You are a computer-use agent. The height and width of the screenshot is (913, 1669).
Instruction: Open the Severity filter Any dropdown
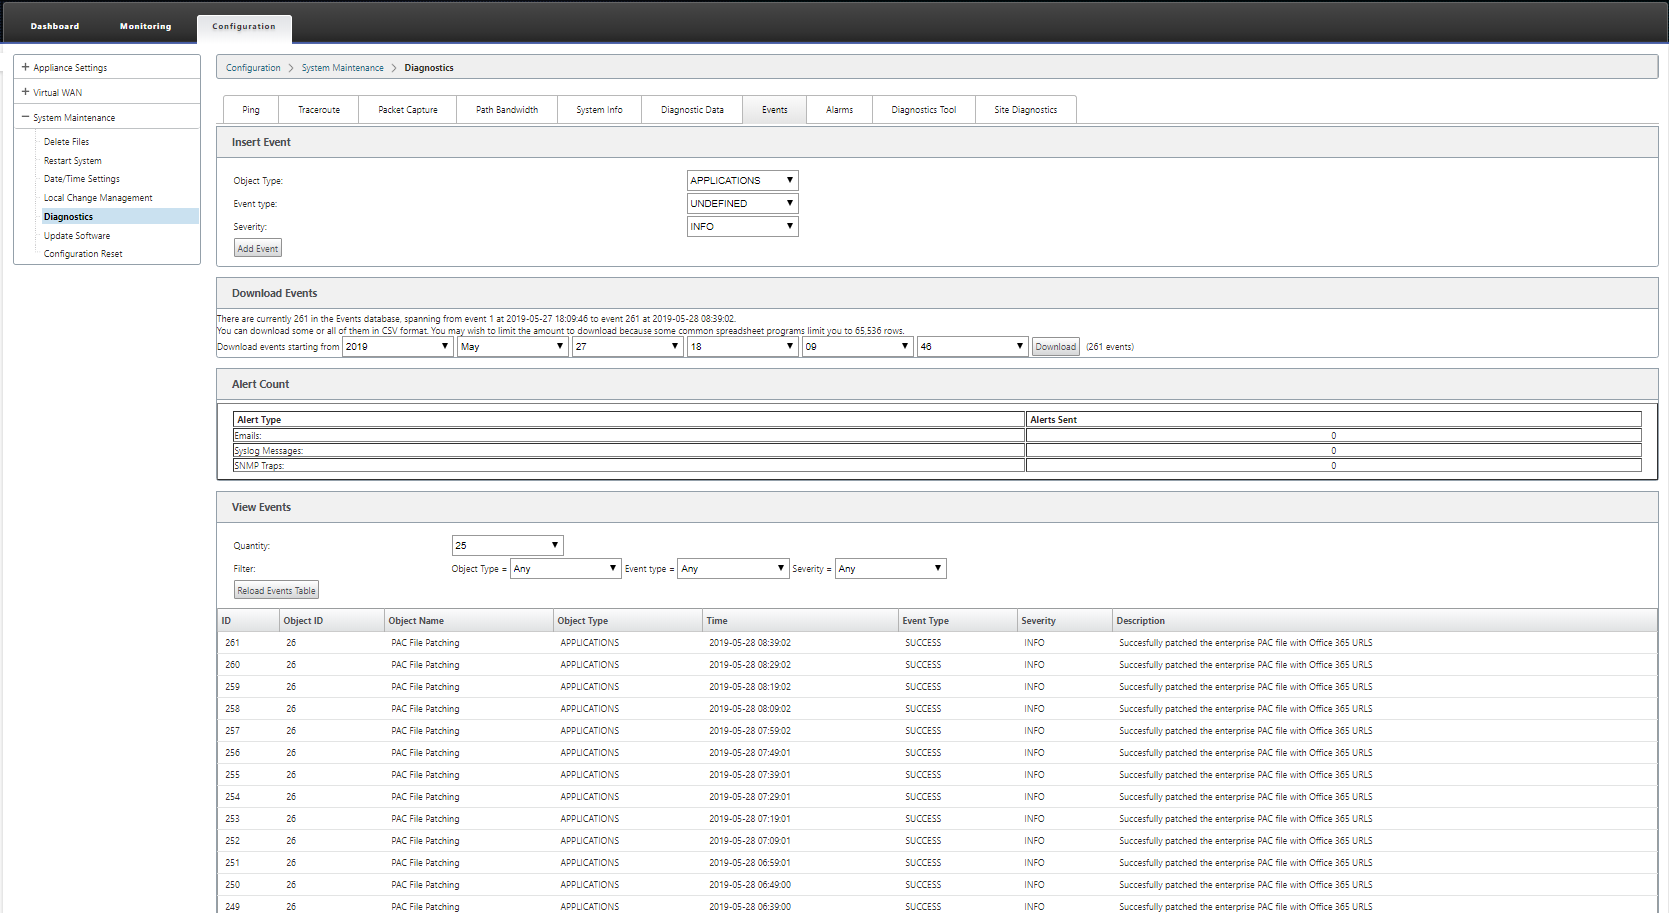tap(890, 568)
